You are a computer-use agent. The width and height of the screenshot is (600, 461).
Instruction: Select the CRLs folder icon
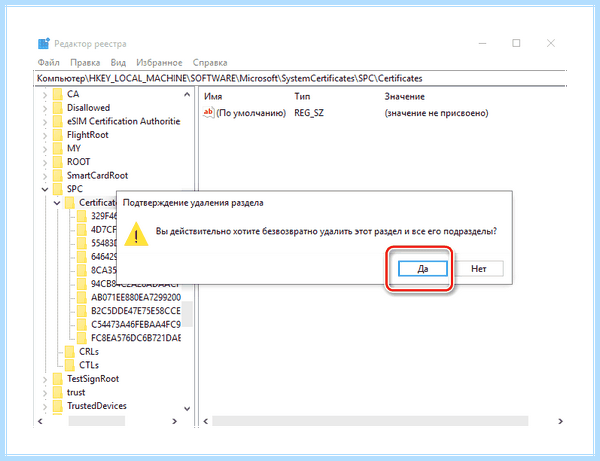pyautogui.click(x=70, y=352)
